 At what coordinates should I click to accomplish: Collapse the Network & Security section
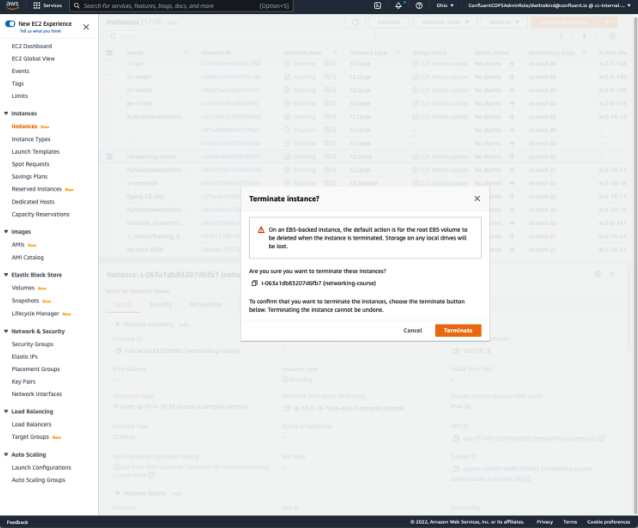pyautogui.click(x=6, y=332)
